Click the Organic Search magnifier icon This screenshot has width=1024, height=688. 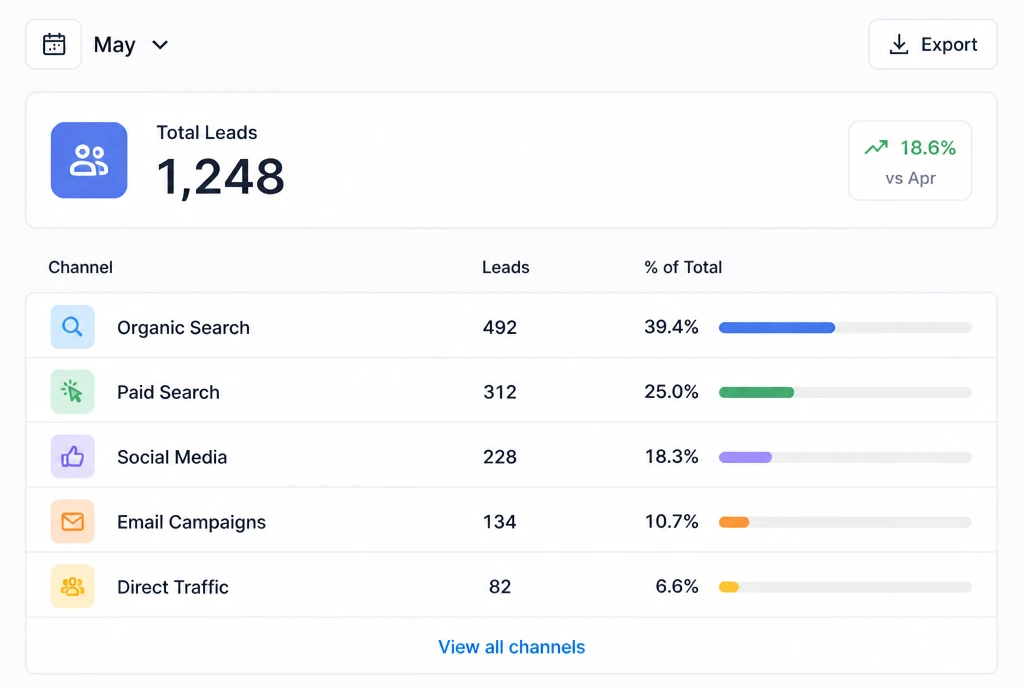pos(72,326)
